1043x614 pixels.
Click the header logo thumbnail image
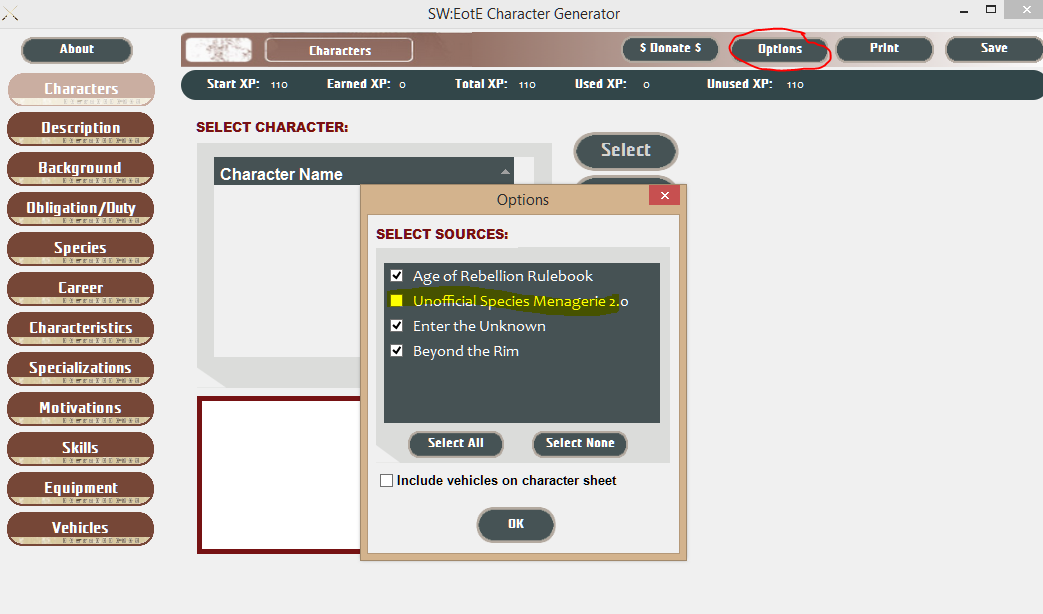click(x=218, y=50)
